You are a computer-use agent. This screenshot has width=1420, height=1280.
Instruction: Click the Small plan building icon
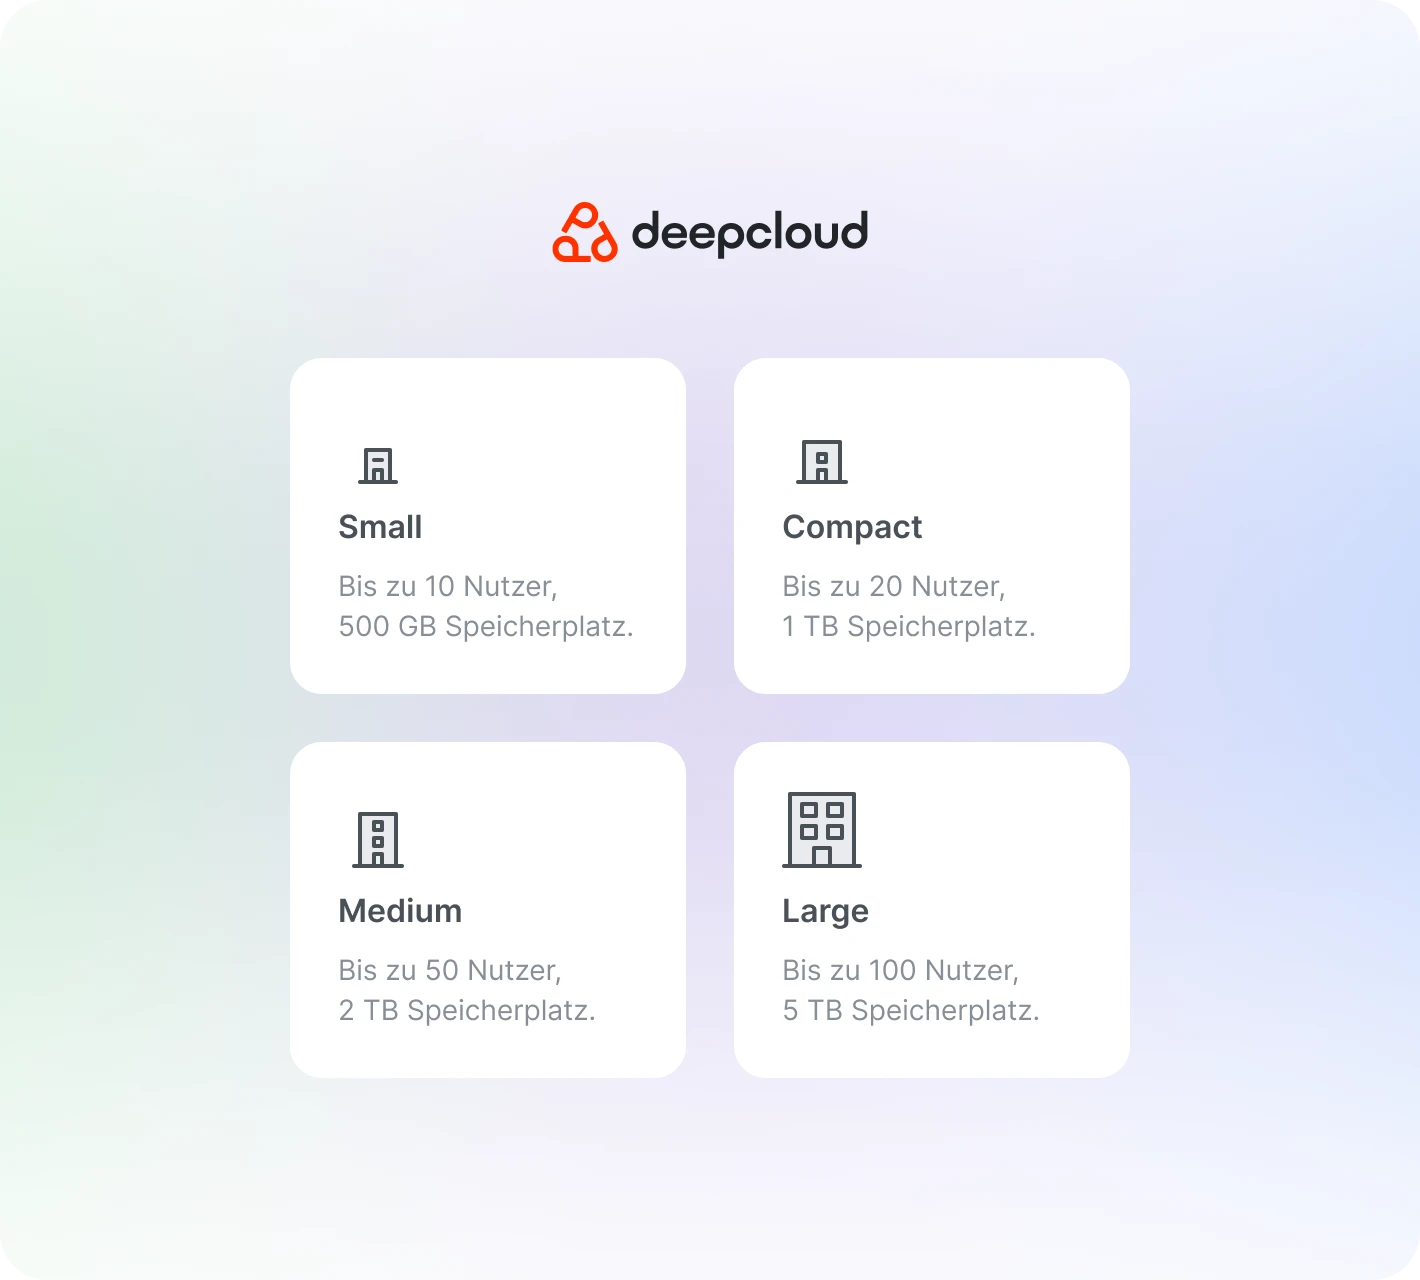pyautogui.click(x=378, y=465)
